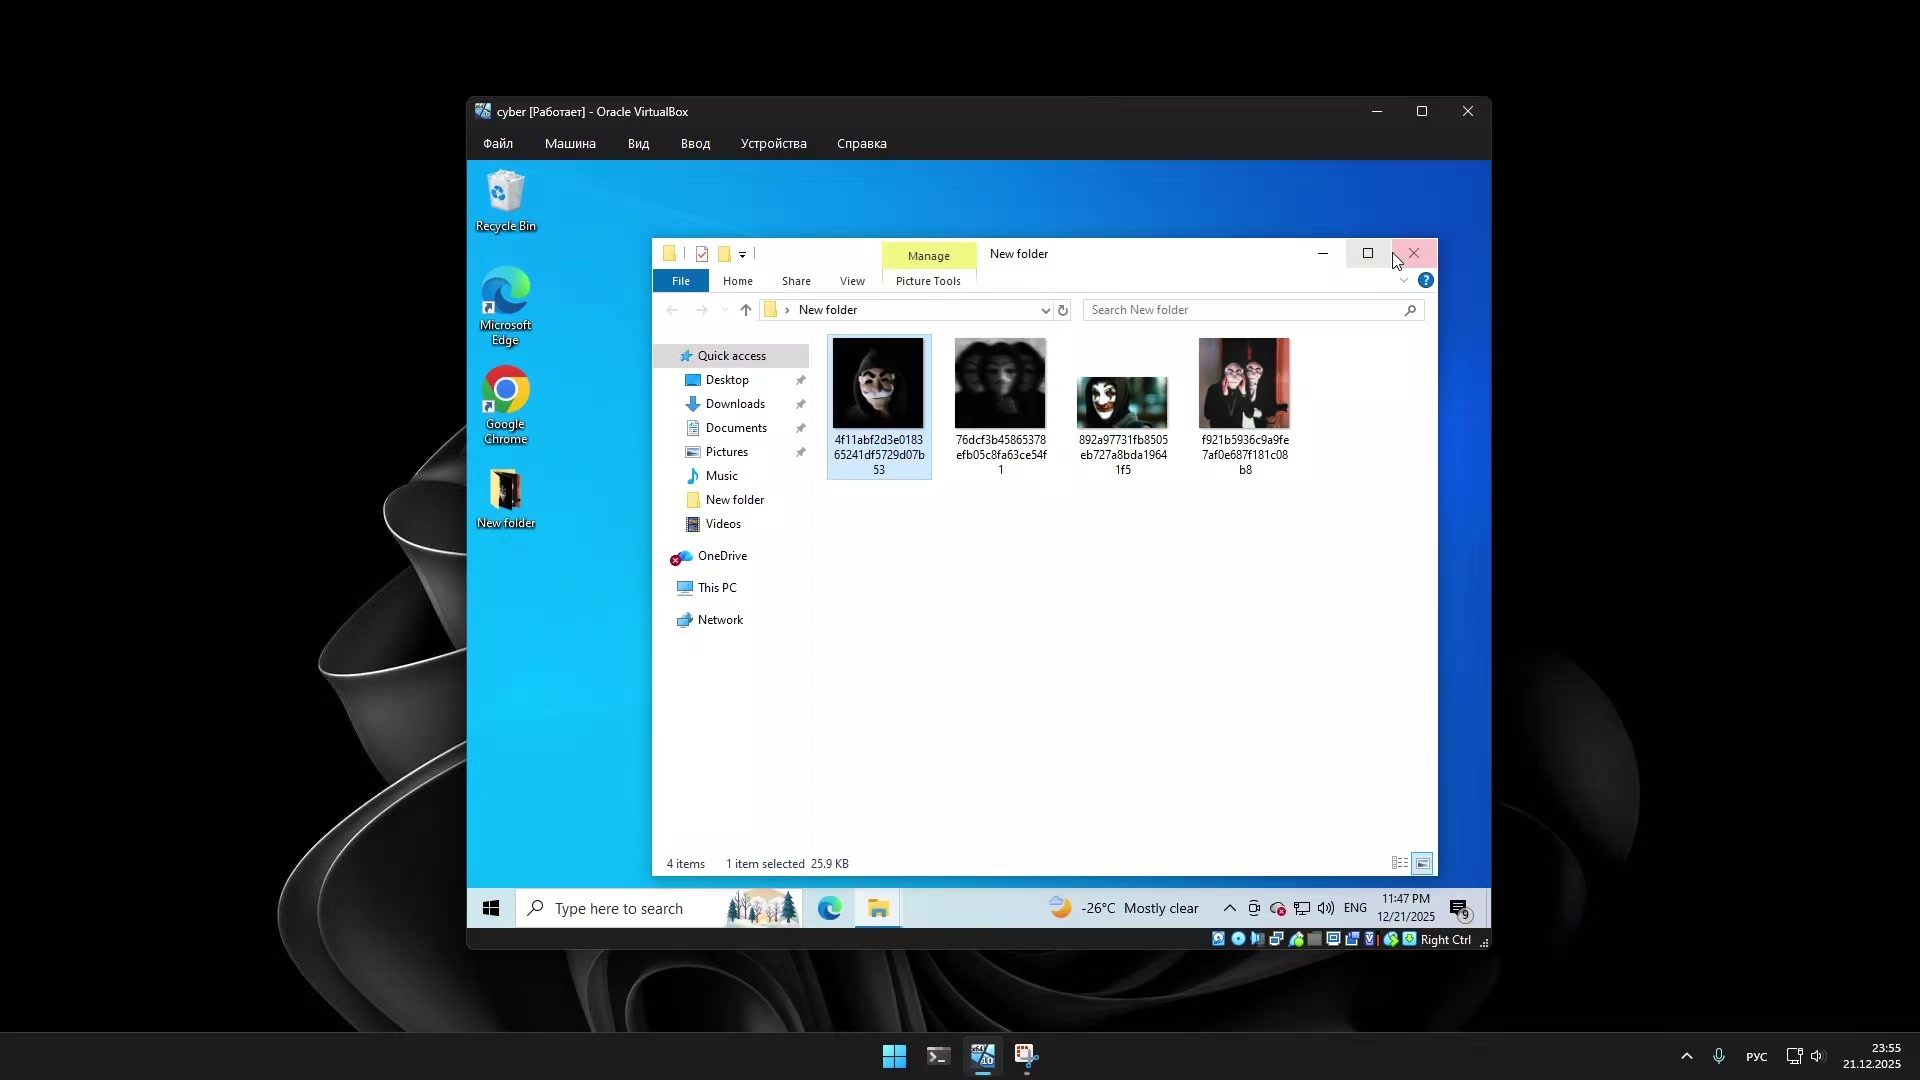Open the guest Windows Start button
The width and height of the screenshot is (1920, 1080).
coord(491,908)
